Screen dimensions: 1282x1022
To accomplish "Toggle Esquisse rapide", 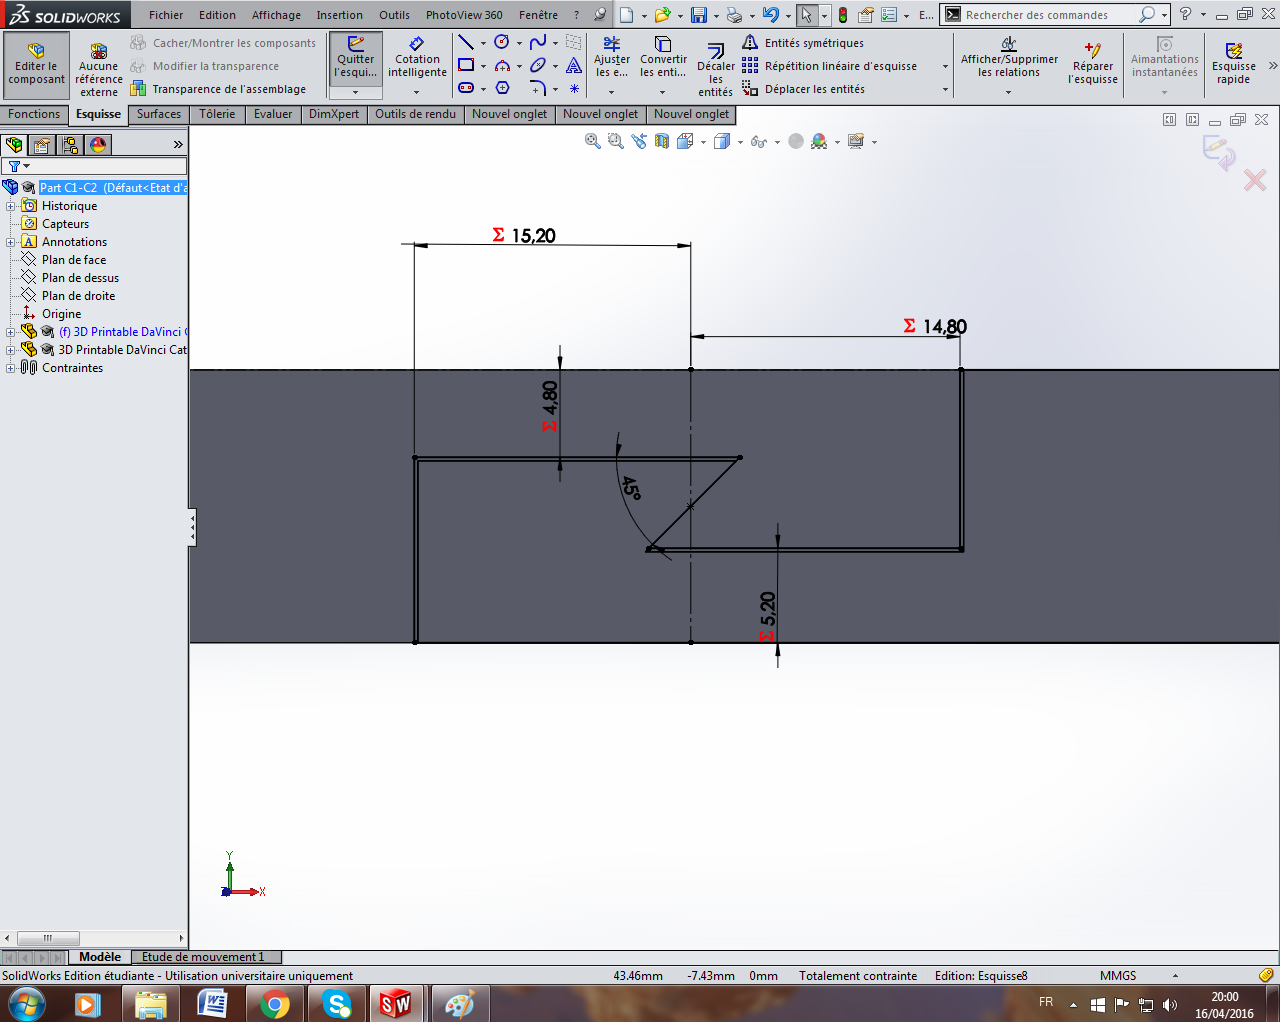I will [1233, 64].
